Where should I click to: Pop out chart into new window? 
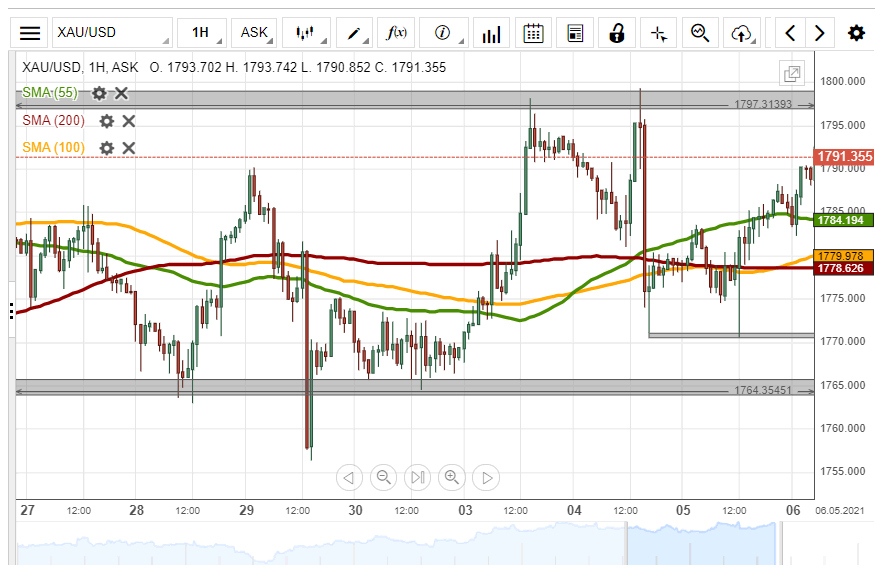791,73
